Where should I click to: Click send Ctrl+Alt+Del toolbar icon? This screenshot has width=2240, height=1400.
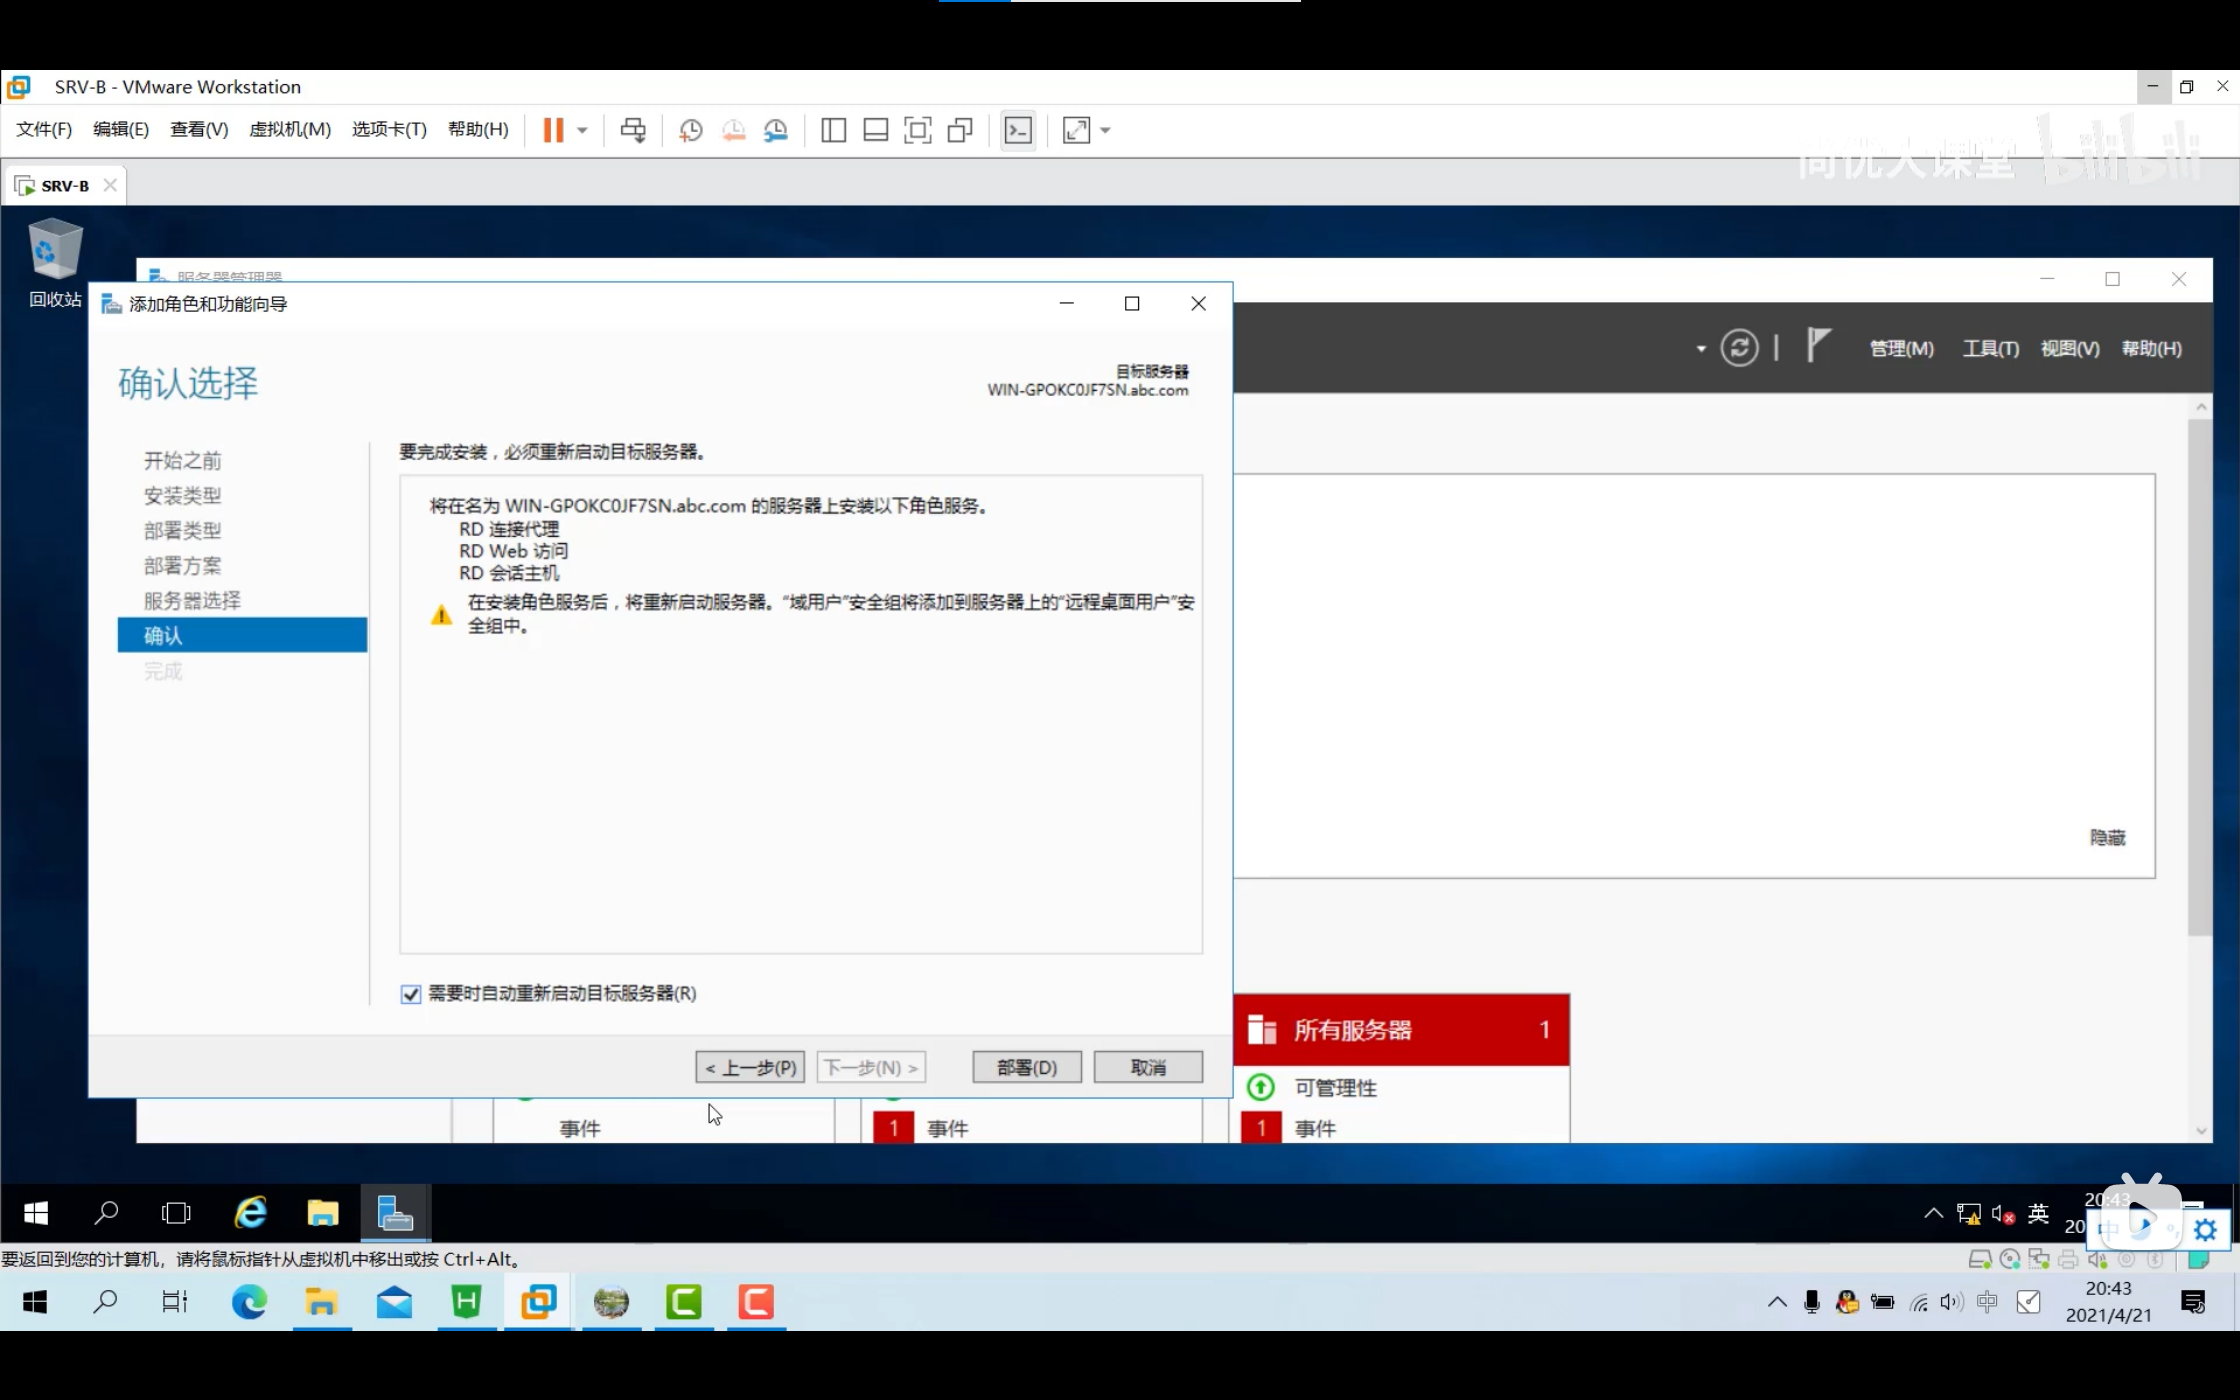coord(633,130)
